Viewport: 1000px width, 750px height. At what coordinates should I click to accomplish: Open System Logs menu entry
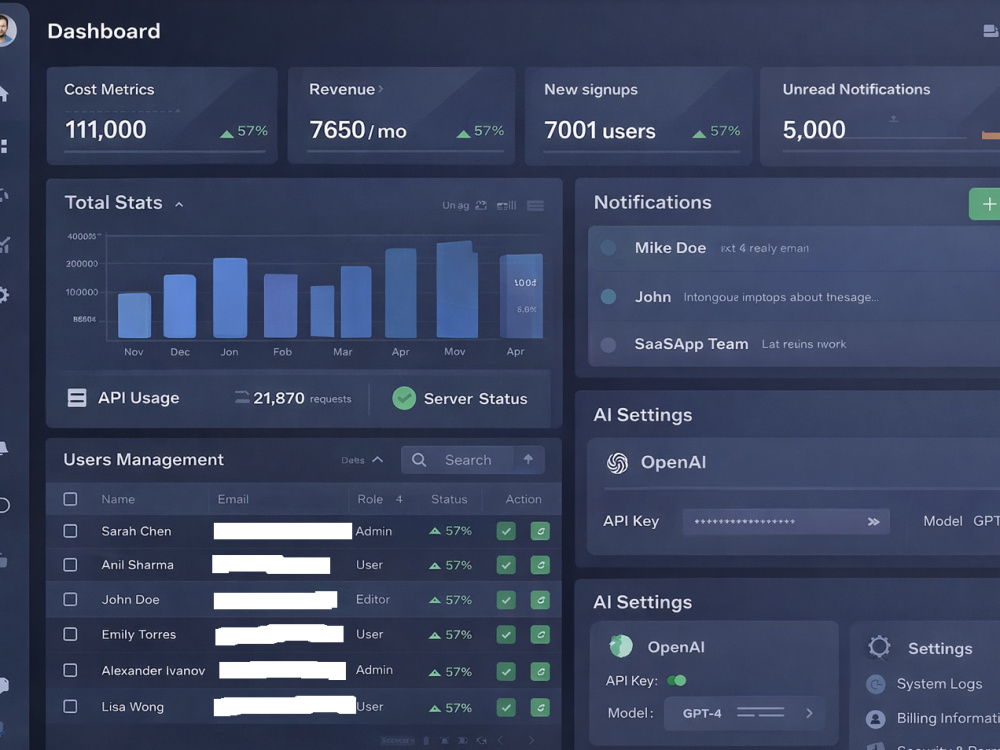939,684
